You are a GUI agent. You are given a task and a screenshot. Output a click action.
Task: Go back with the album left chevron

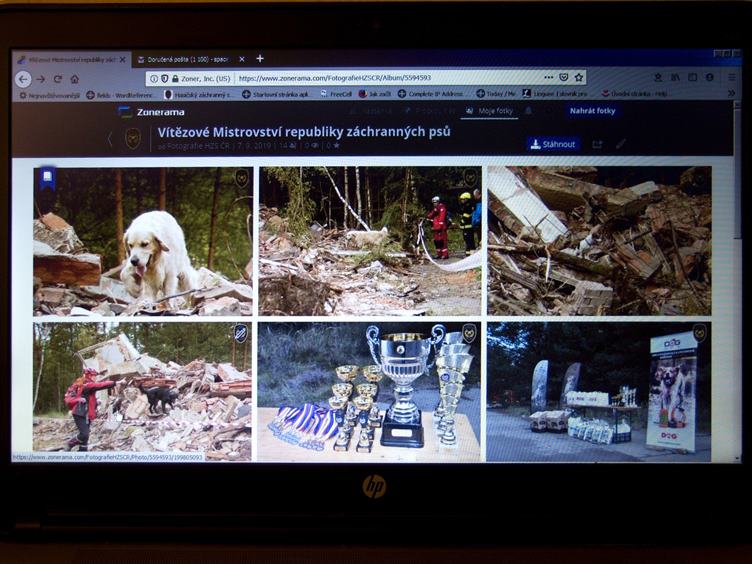110,140
